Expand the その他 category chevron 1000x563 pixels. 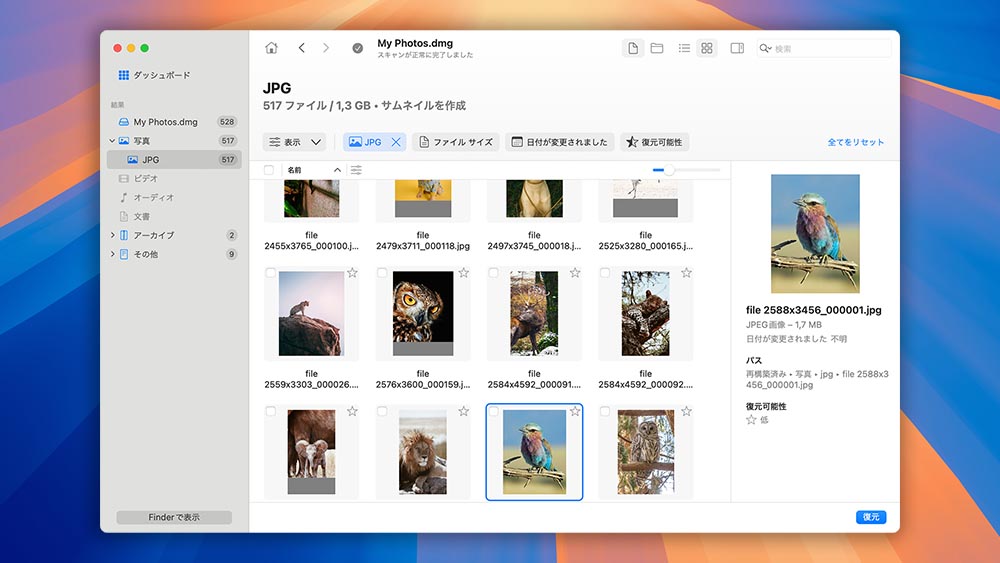pyautogui.click(x=112, y=254)
